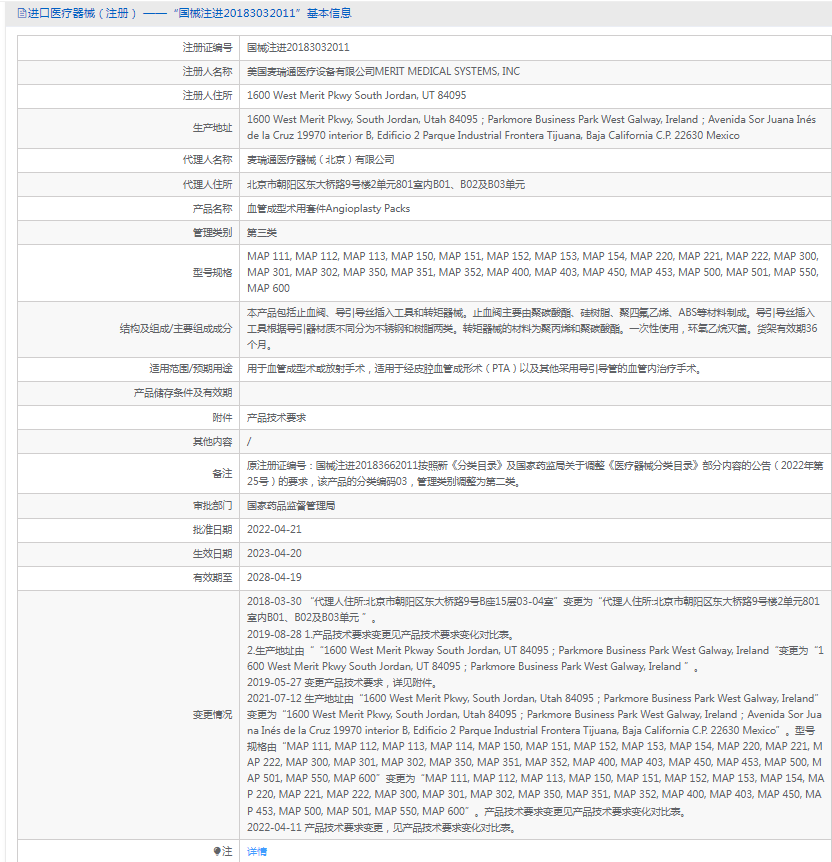Click the production address value mentioning Tijuana
Screen dimensions: 832x862
tap(531, 128)
